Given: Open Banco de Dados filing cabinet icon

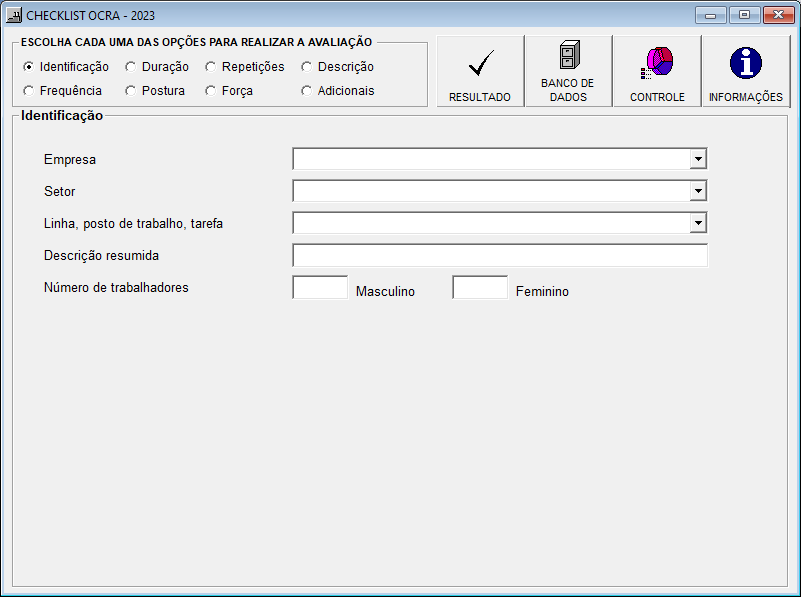Looking at the screenshot, I should (x=568, y=56).
